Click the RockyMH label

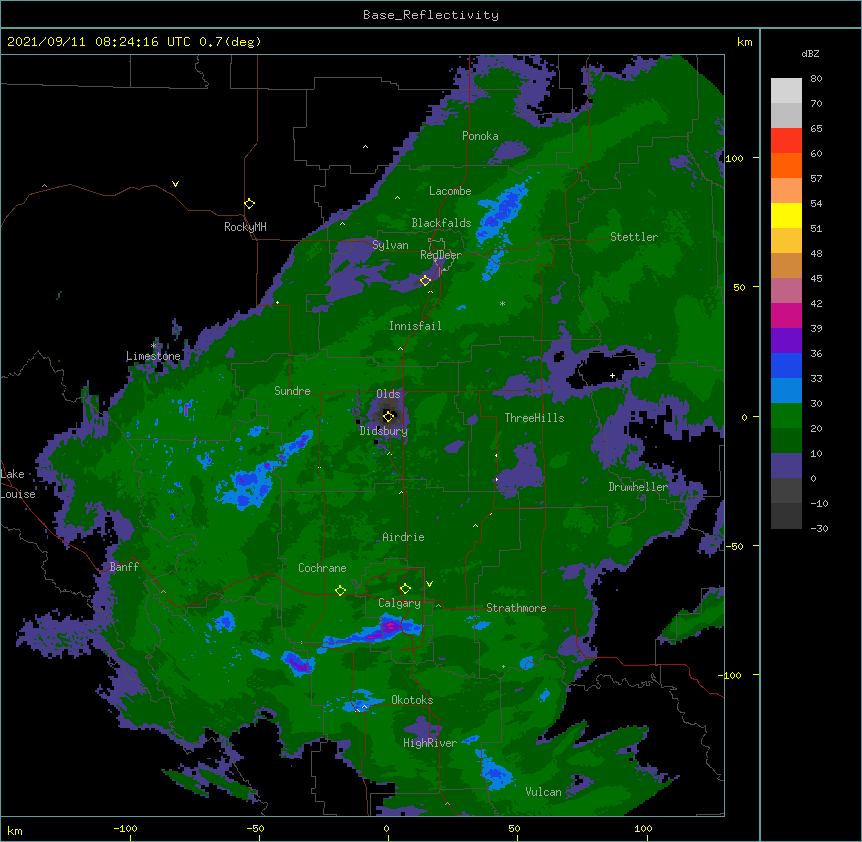[x=245, y=227]
